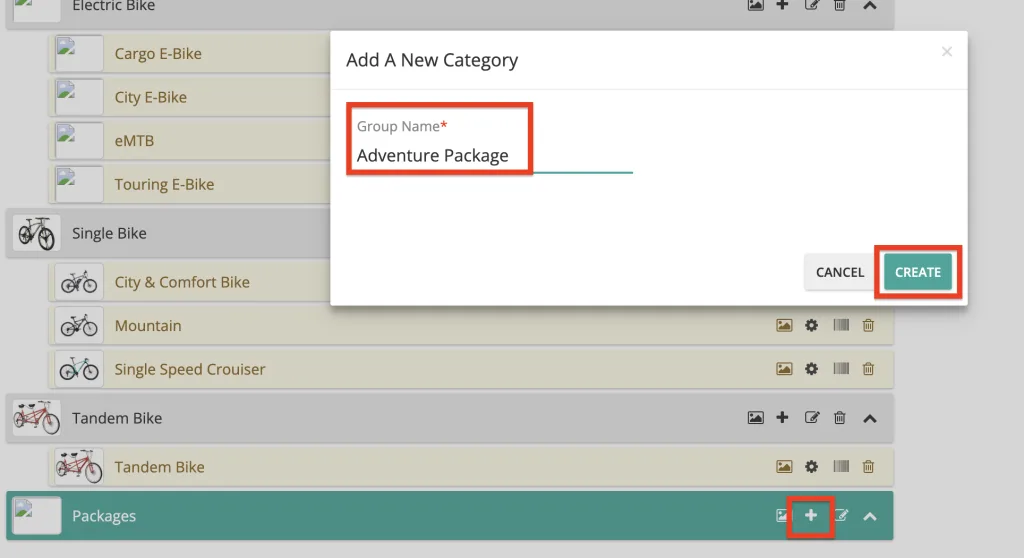Open settings gear for Mountain bike
This screenshot has height=558, width=1024.
point(812,325)
